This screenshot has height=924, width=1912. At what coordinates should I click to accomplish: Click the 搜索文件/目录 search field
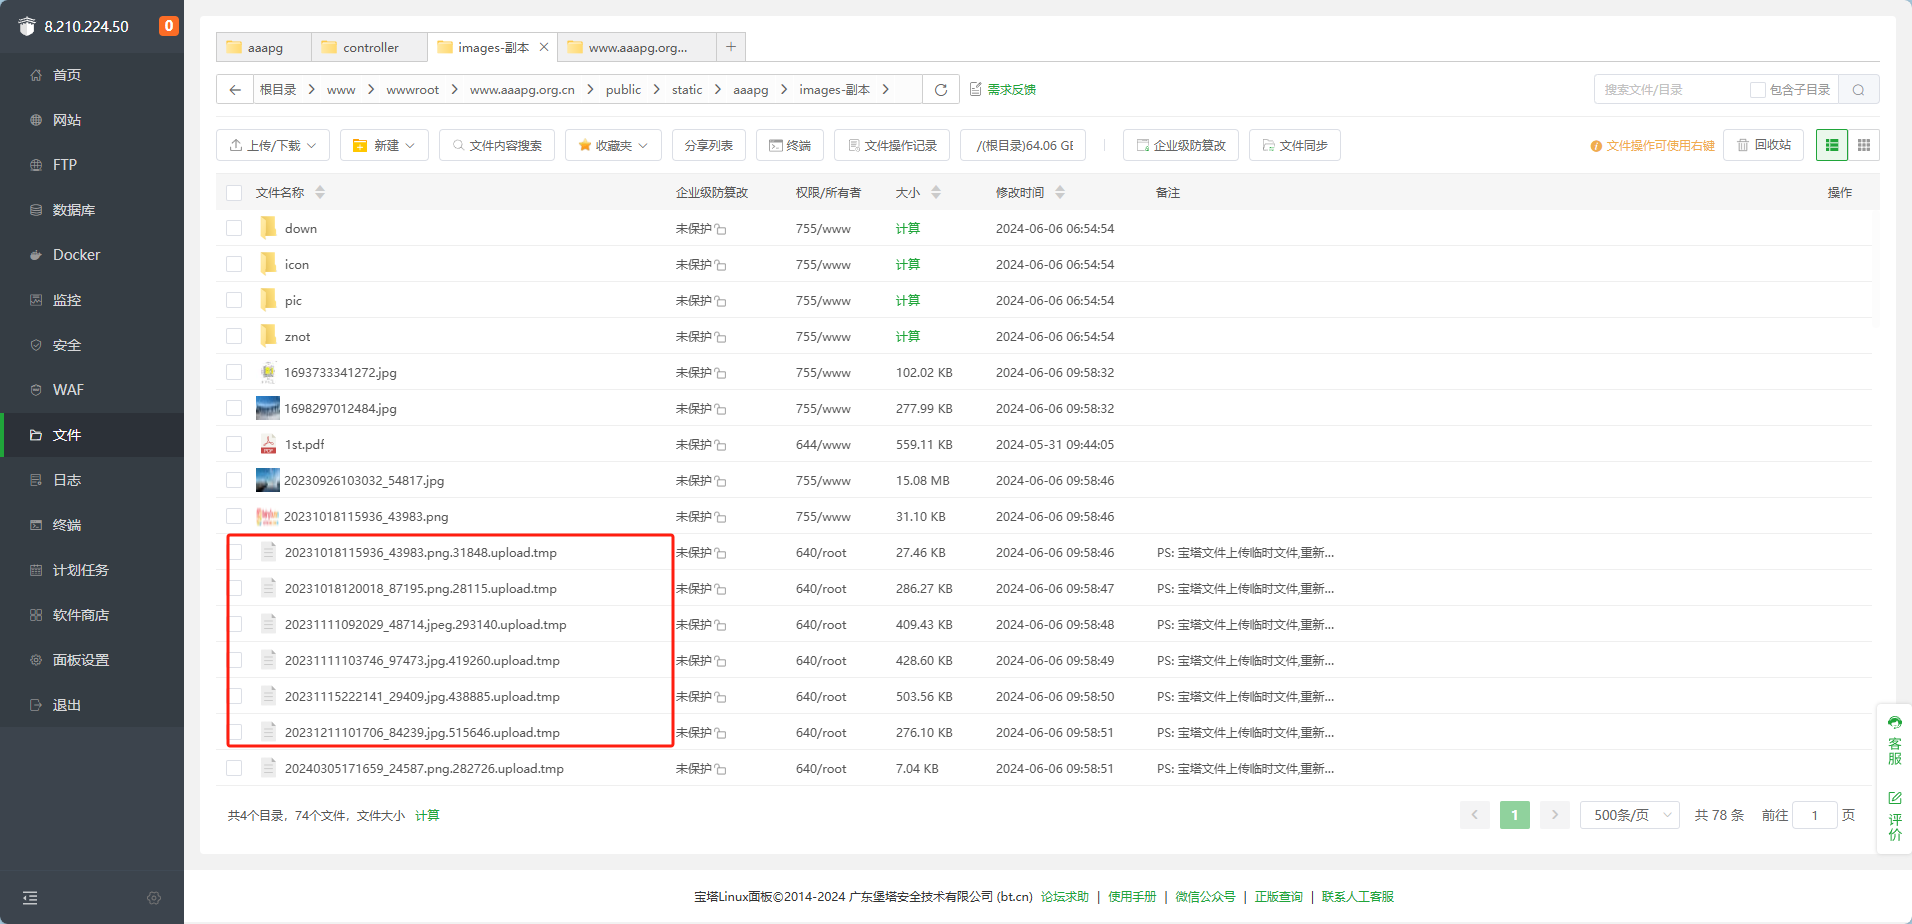tap(1670, 90)
